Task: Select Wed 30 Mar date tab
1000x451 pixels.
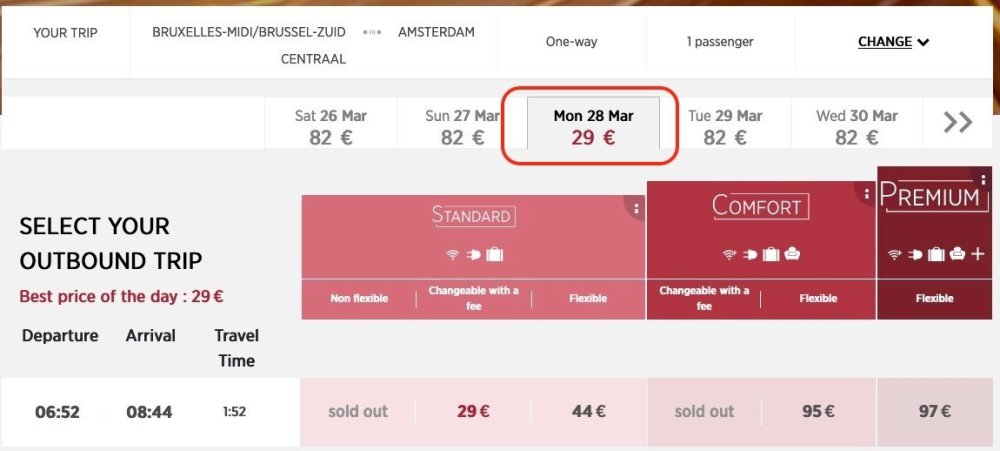Action: click(x=857, y=127)
